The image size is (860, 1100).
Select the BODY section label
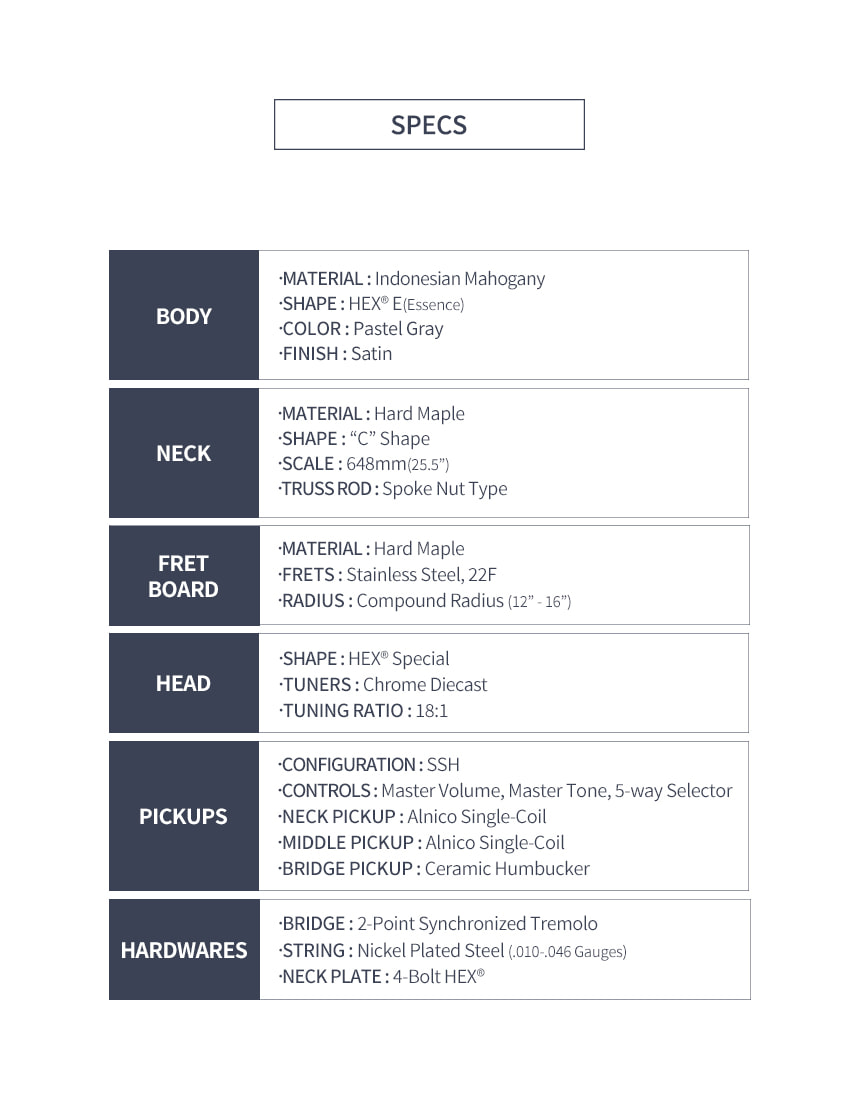[184, 315]
